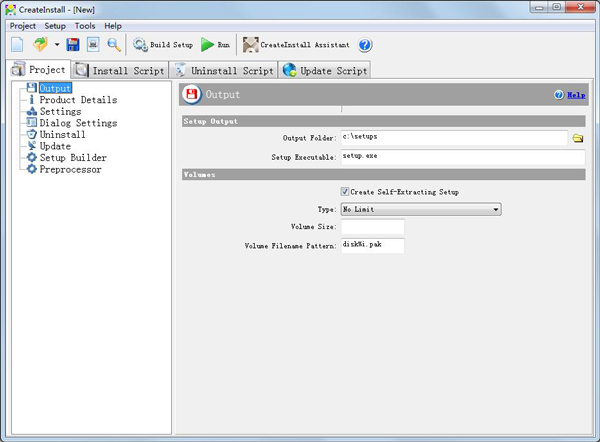Click the New Project toolbar icon
The image size is (600, 442).
coord(18,45)
